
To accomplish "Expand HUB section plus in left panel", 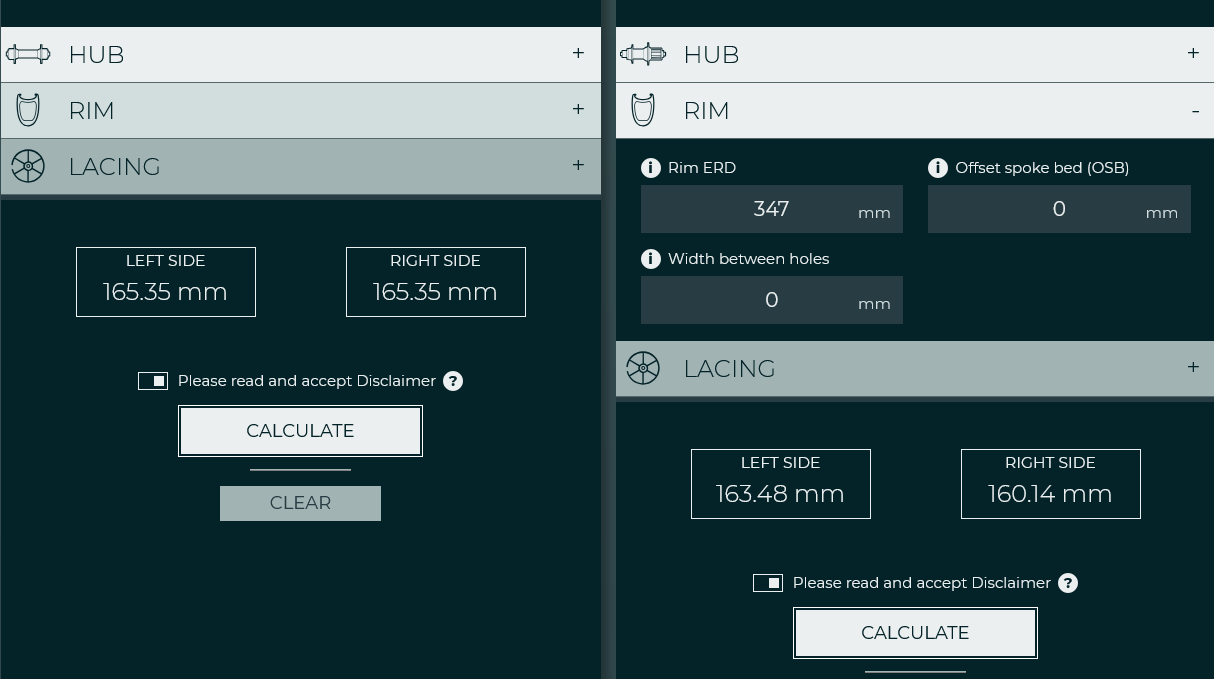I will point(578,53).
